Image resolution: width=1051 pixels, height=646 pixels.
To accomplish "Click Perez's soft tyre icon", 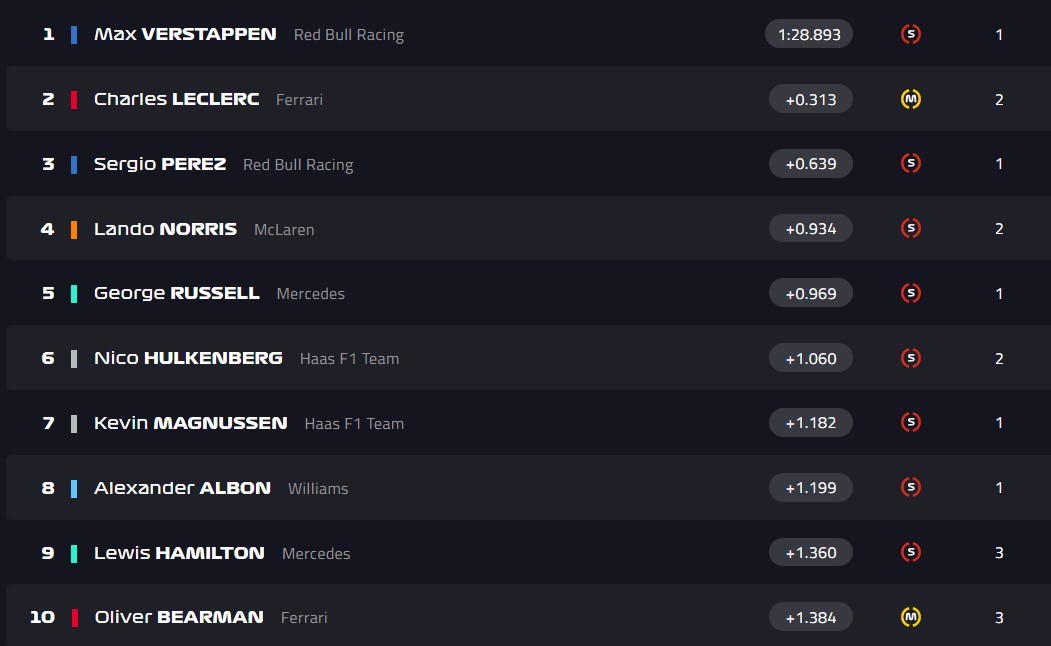I will [x=910, y=163].
